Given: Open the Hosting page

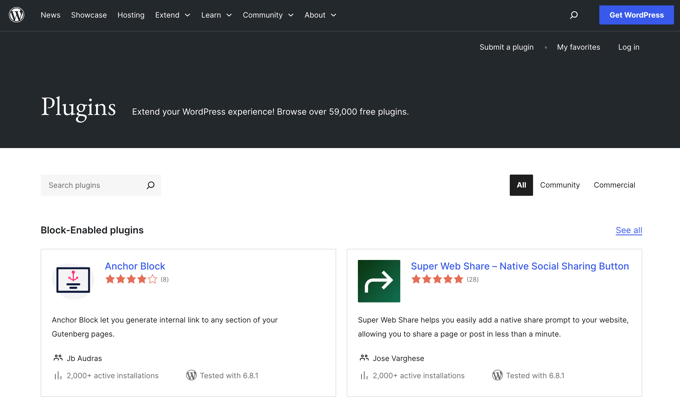Looking at the screenshot, I should pyautogui.click(x=131, y=15).
